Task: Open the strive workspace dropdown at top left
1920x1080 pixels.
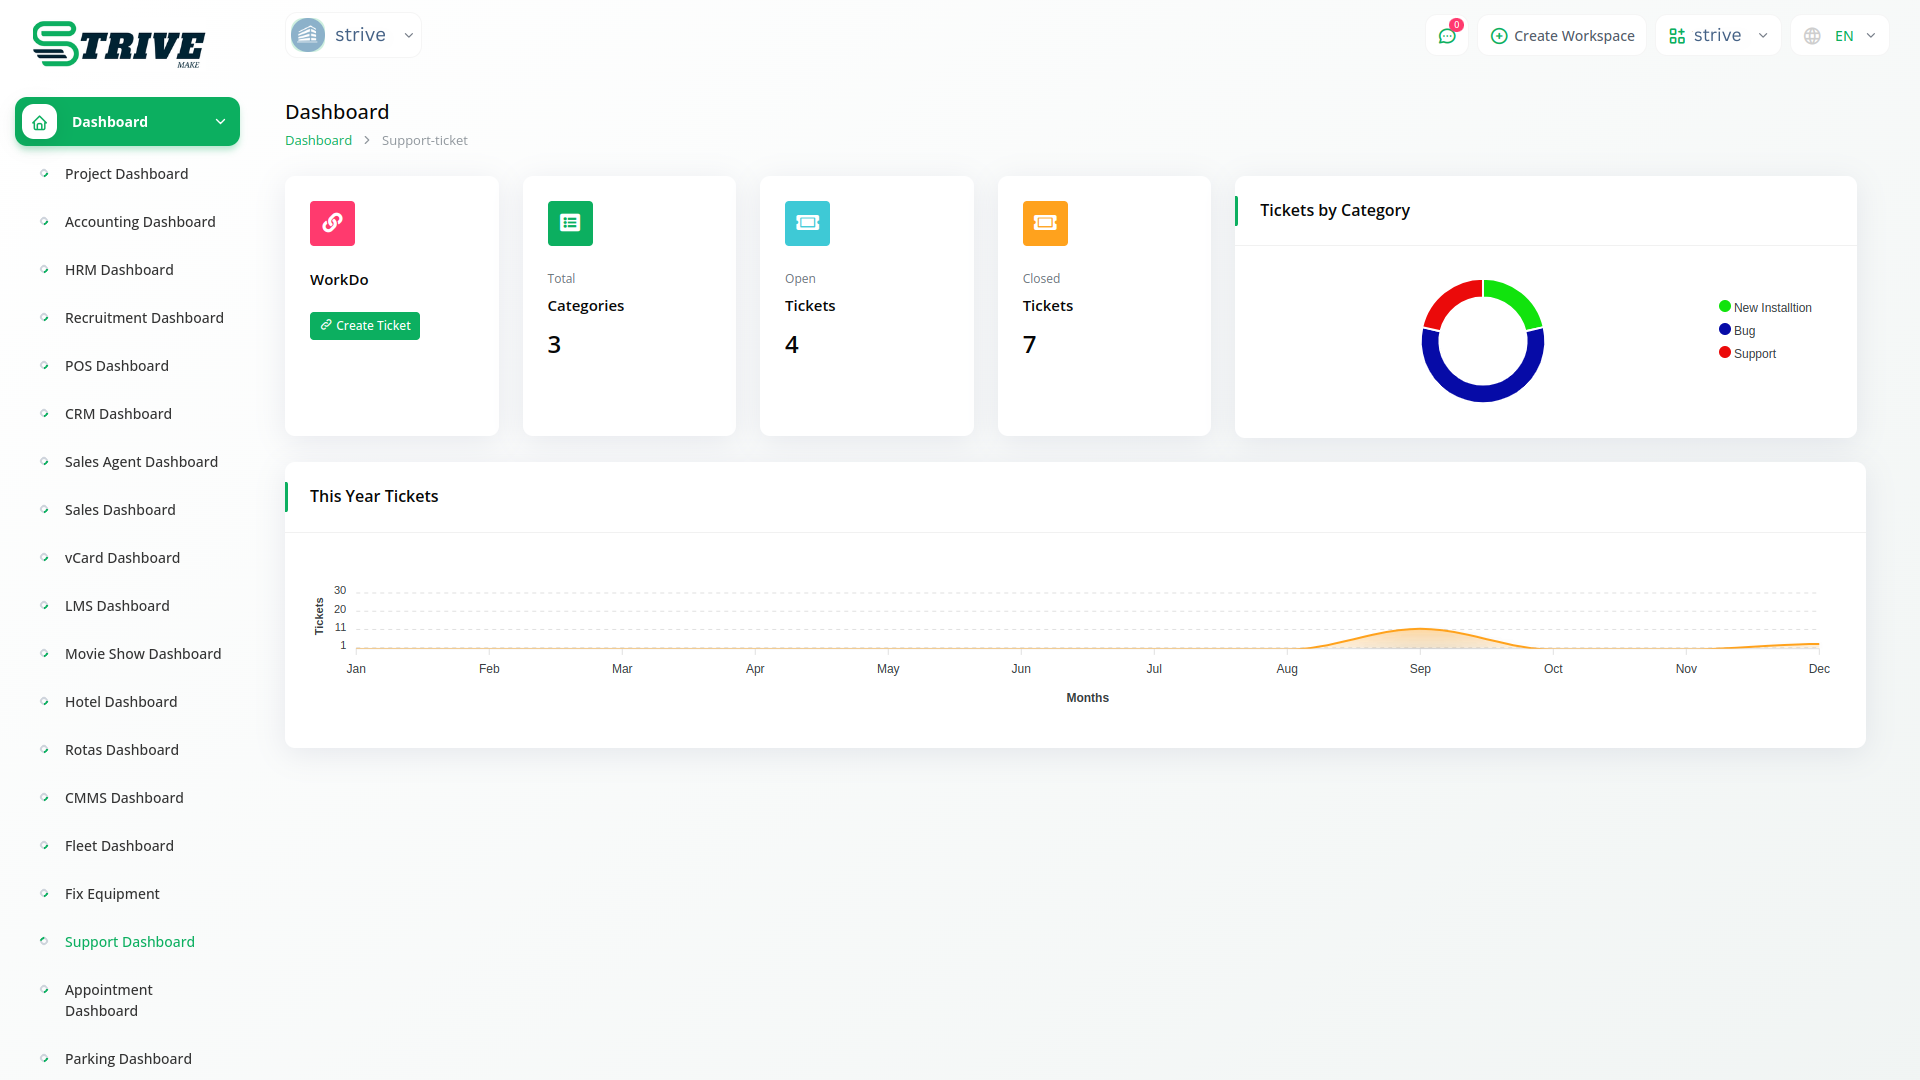Action: 353,35
